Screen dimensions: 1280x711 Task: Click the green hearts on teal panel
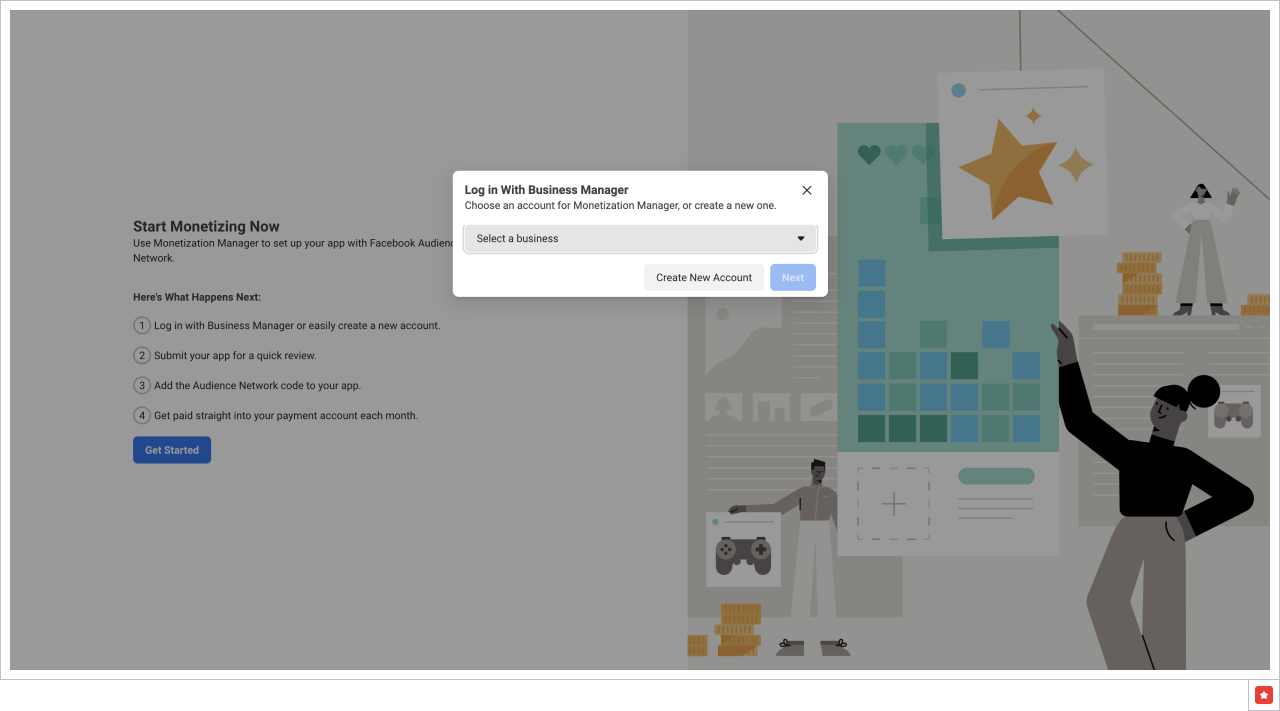896,154
